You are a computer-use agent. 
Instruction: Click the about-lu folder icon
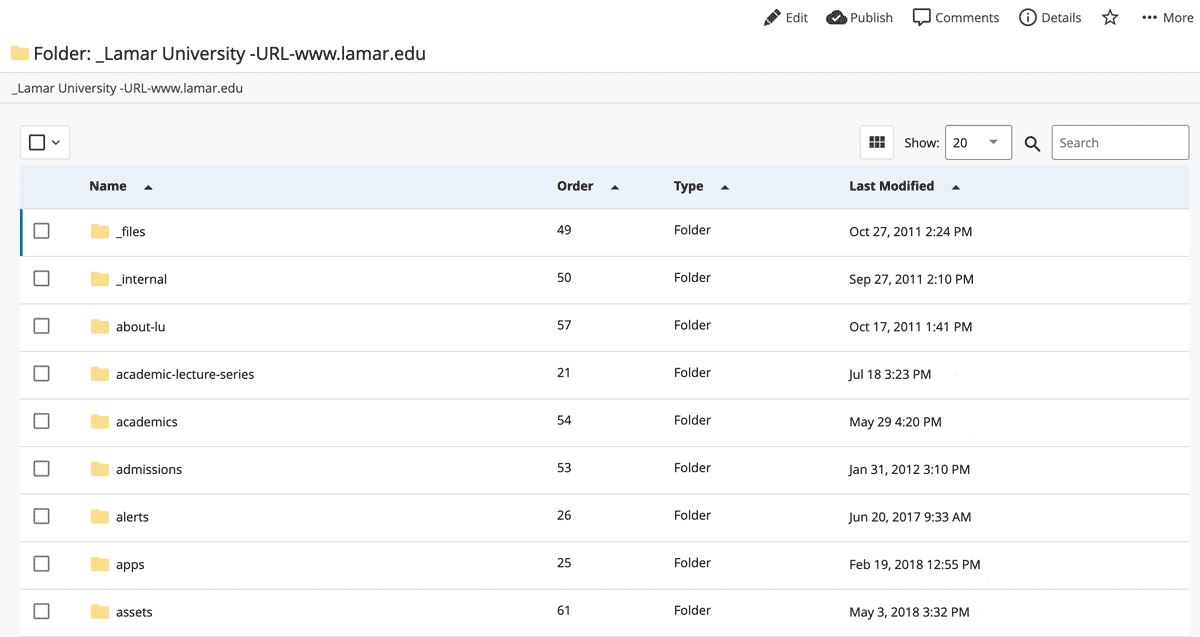100,327
